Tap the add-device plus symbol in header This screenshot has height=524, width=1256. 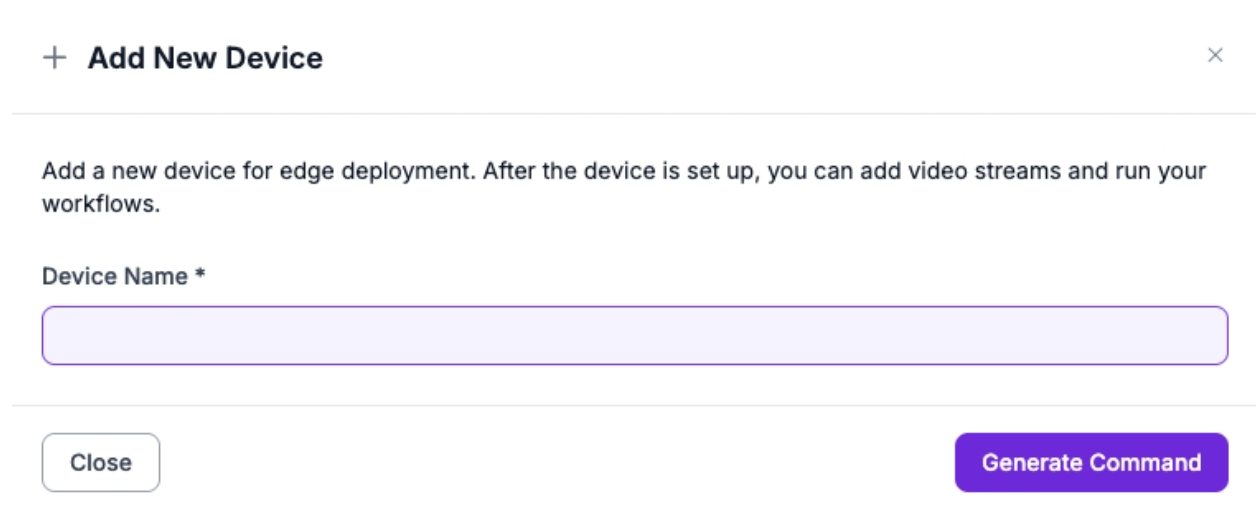click(x=54, y=58)
